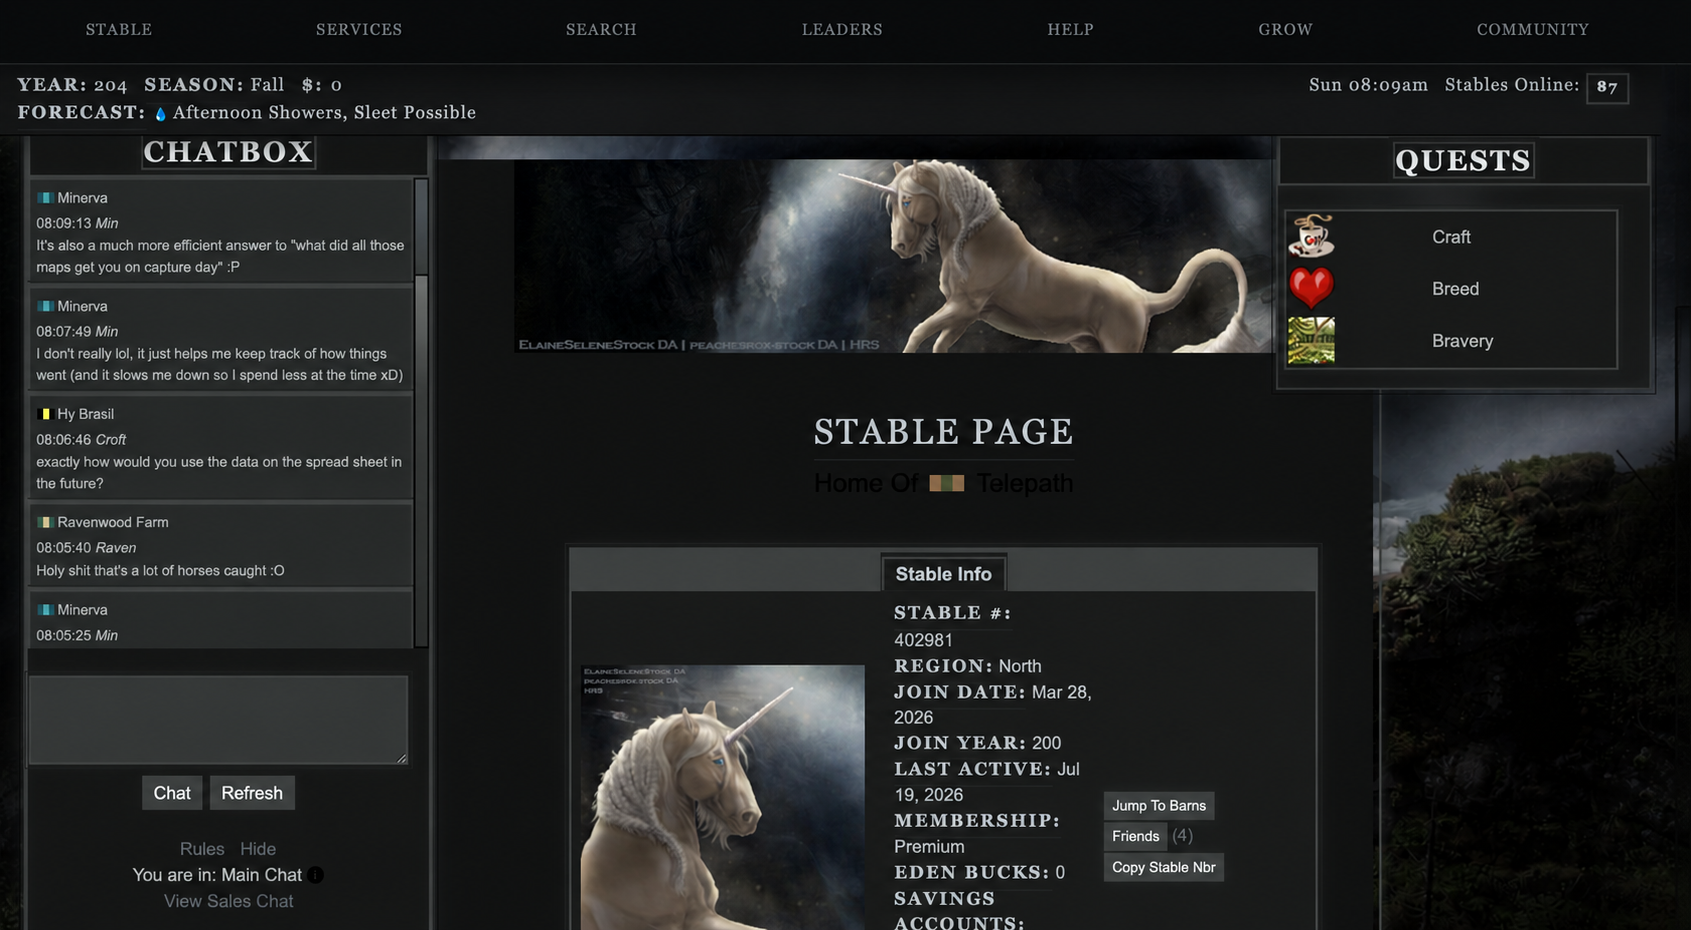Refresh the chatbox
Viewport: 1691px width, 930px height.
coord(252,793)
